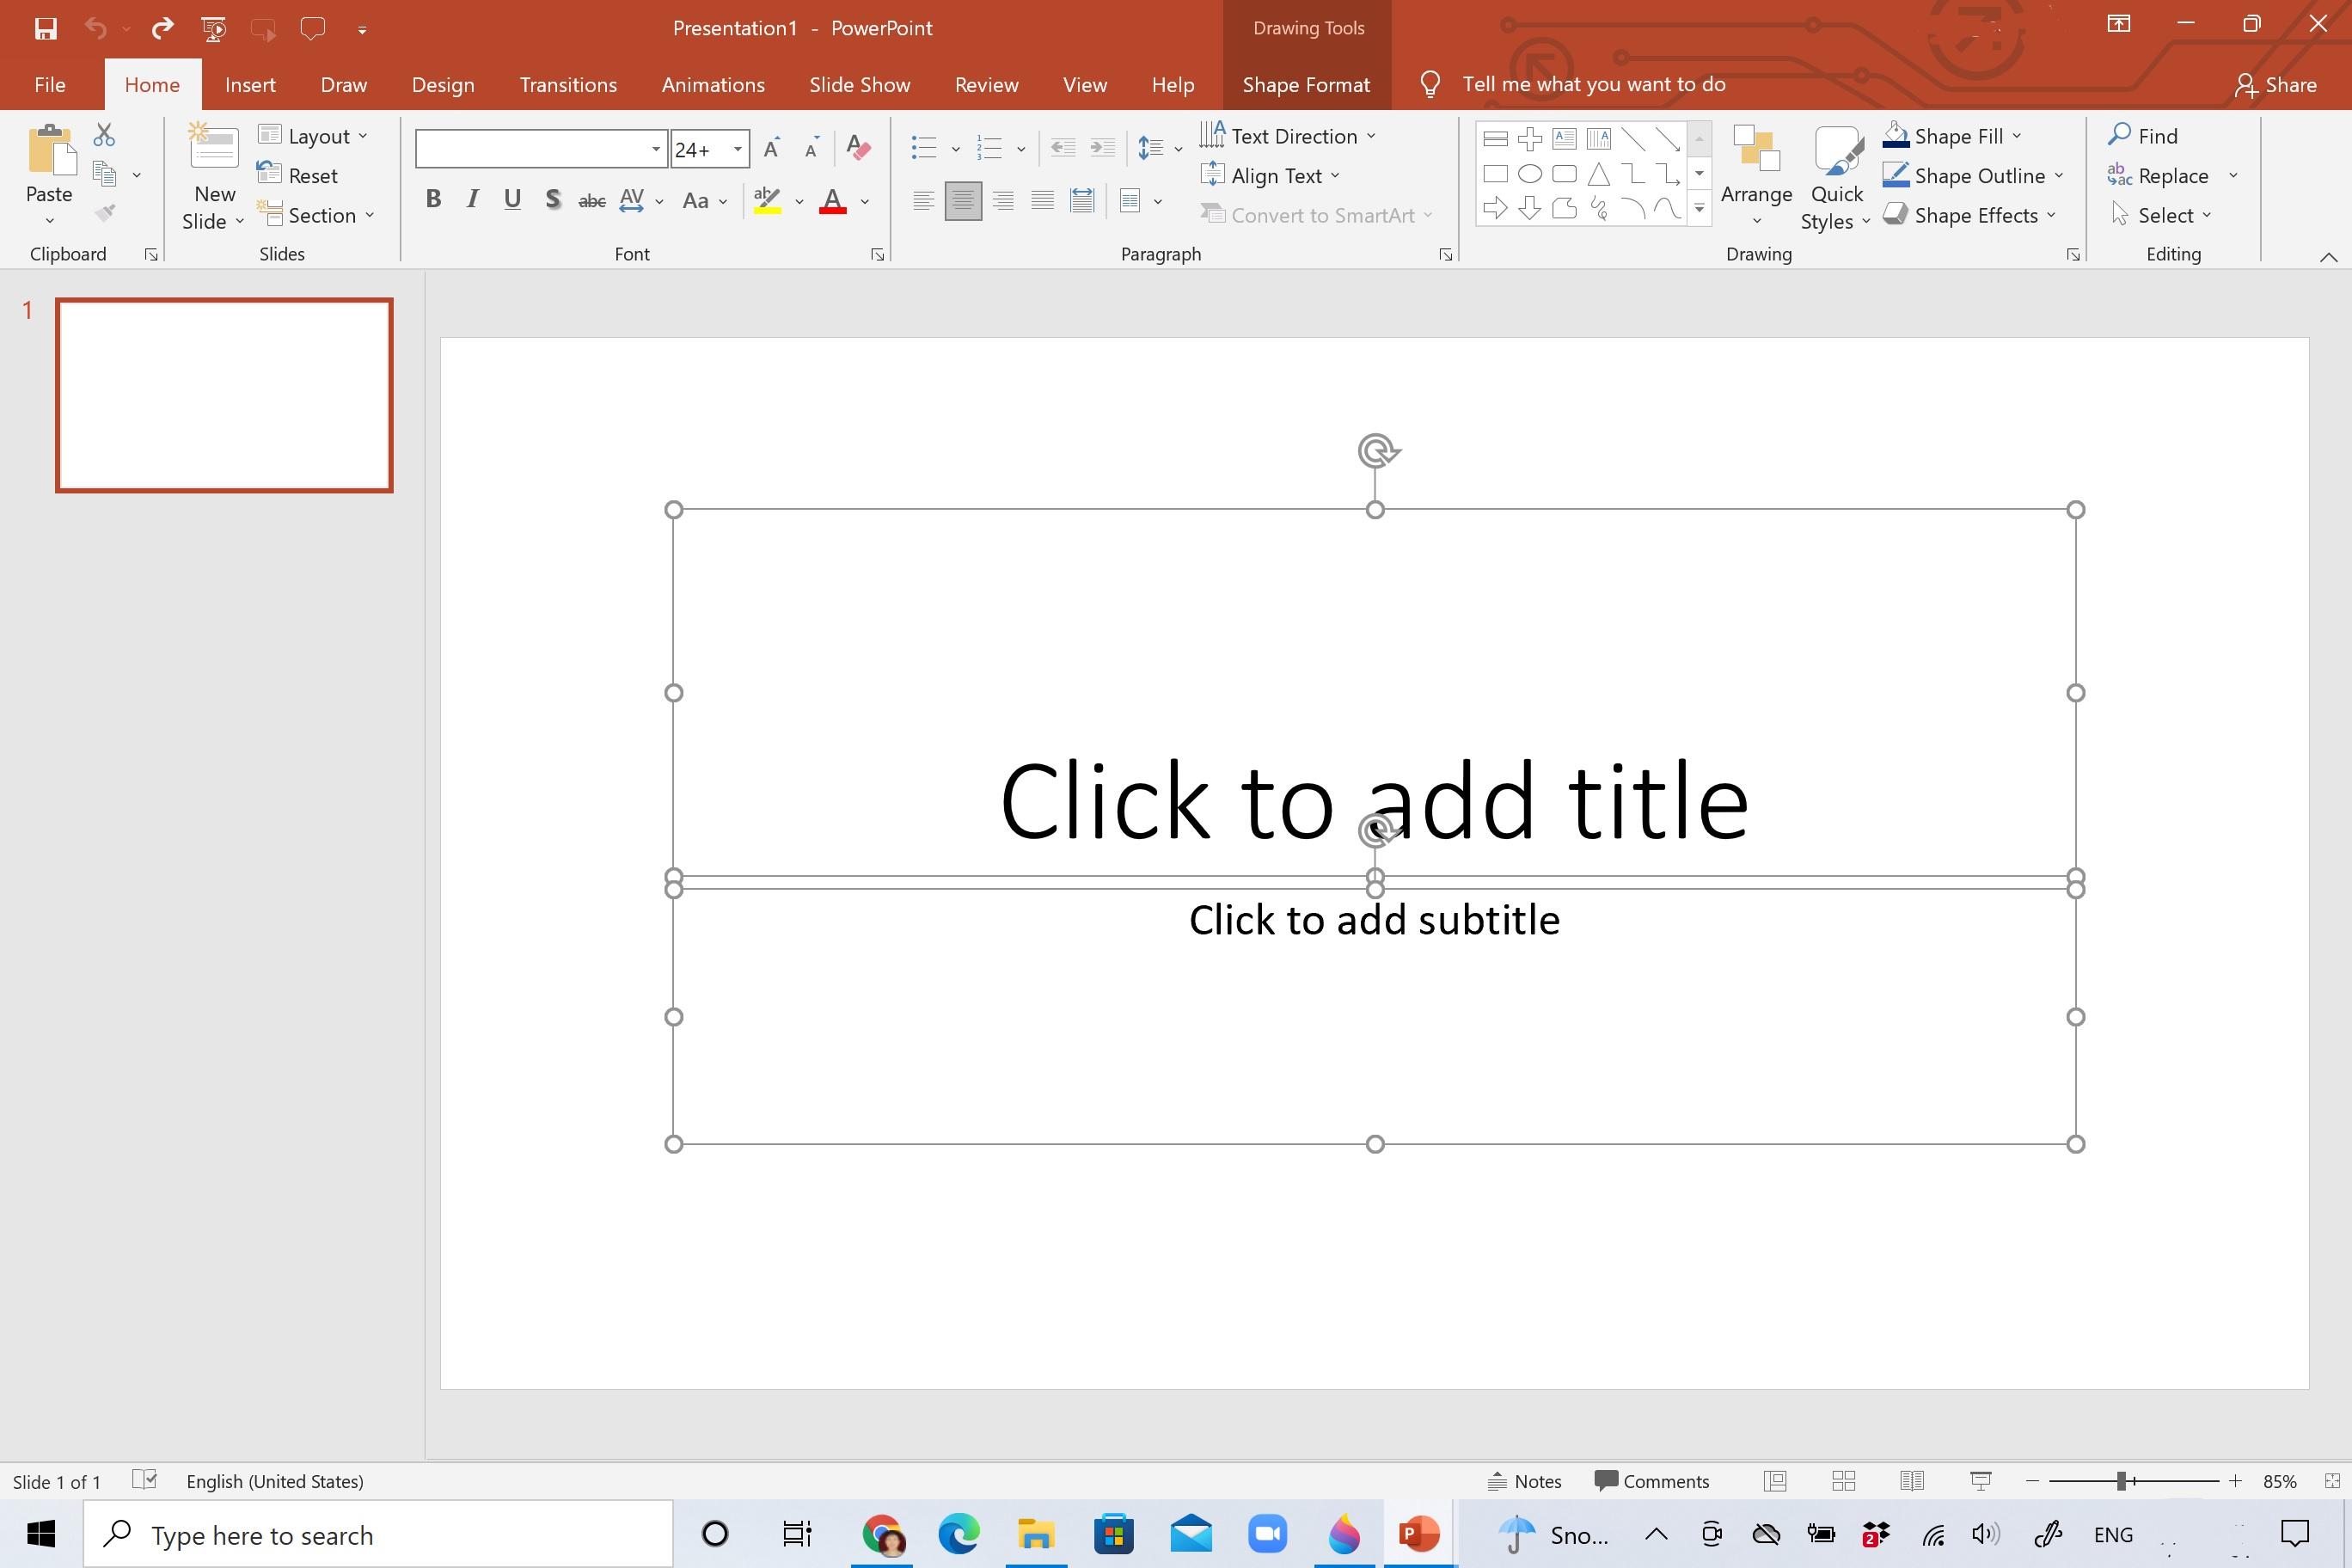Screen dimensions: 2352x1568
Task: Insert an Oval shape
Action: (x=1529, y=173)
